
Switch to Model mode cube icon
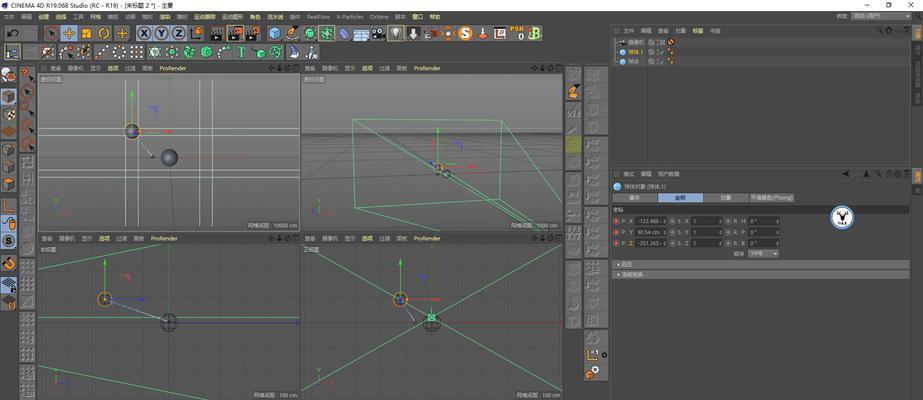[x=9, y=96]
